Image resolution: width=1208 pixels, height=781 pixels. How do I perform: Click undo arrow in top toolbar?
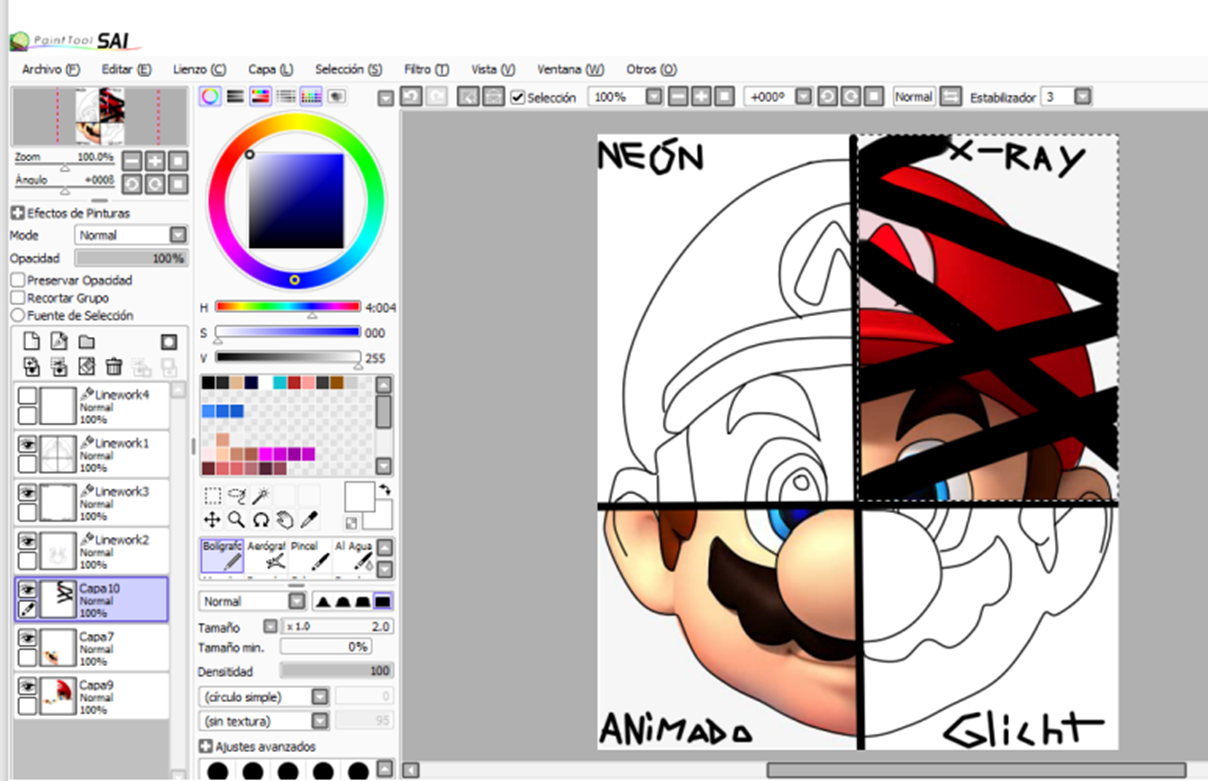click(x=410, y=97)
